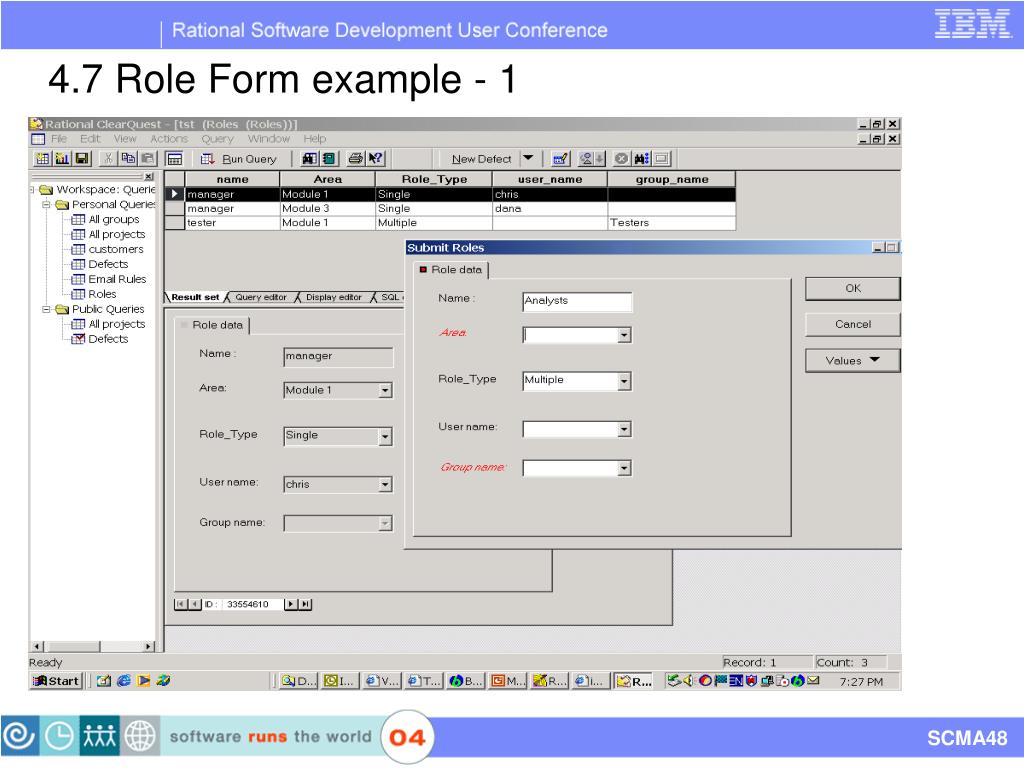The height and width of the screenshot is (768, 1024).
Task: Click the form view toolbar icon
Action: (x=174, y=159)
